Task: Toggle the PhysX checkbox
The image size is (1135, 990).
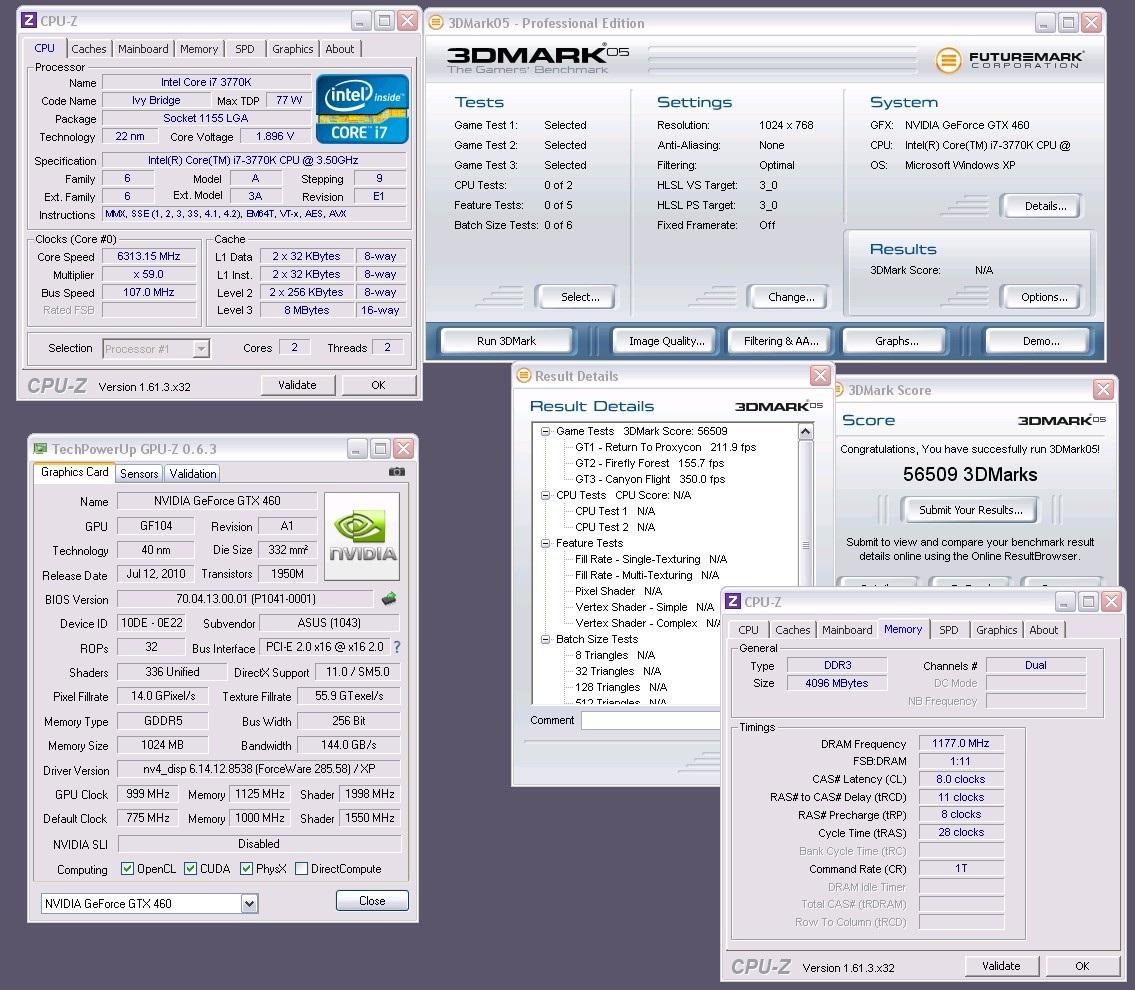Action: click(x=246, y=868)
